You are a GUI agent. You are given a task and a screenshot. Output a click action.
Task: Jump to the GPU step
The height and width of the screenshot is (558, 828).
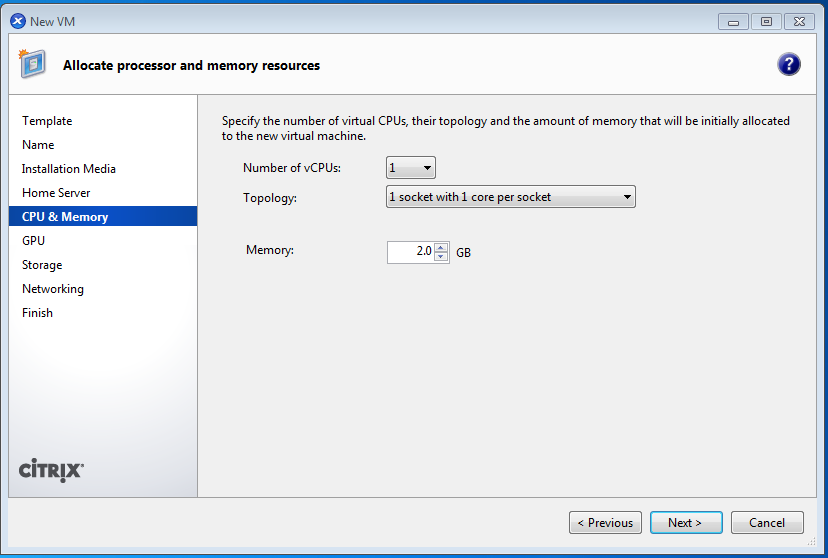(x=33, y=241)
